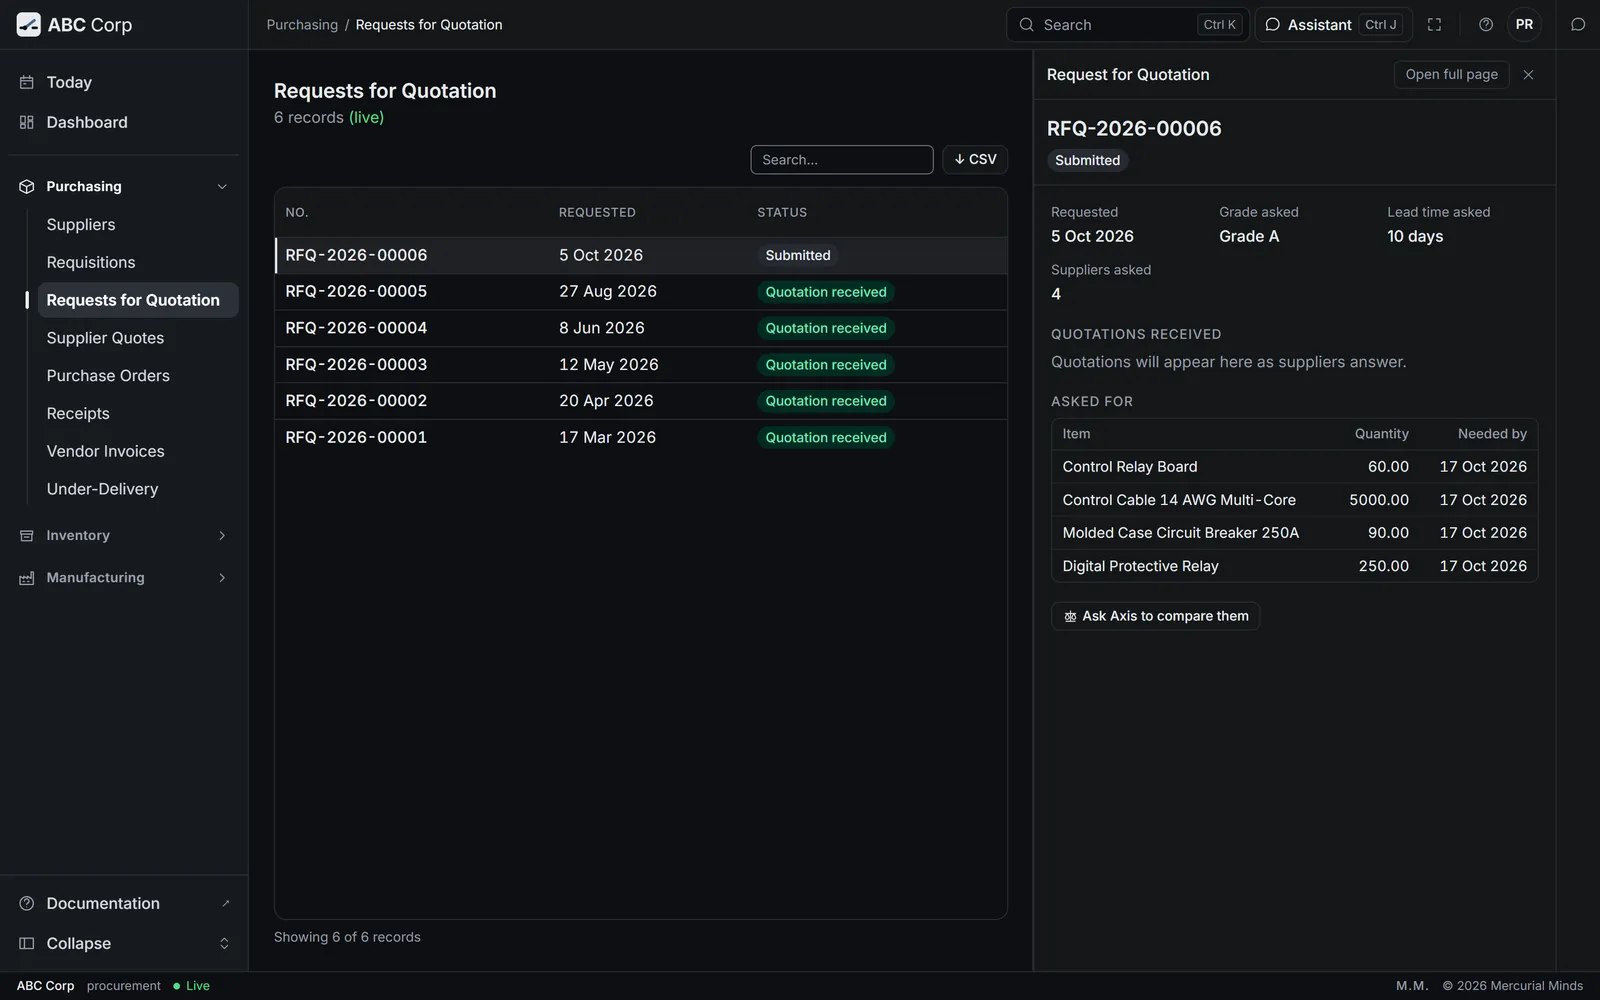Focus the records Search input field
Image resolution: width=1600 pixels, height=1000 pixels.
click(x=842, y=160)
